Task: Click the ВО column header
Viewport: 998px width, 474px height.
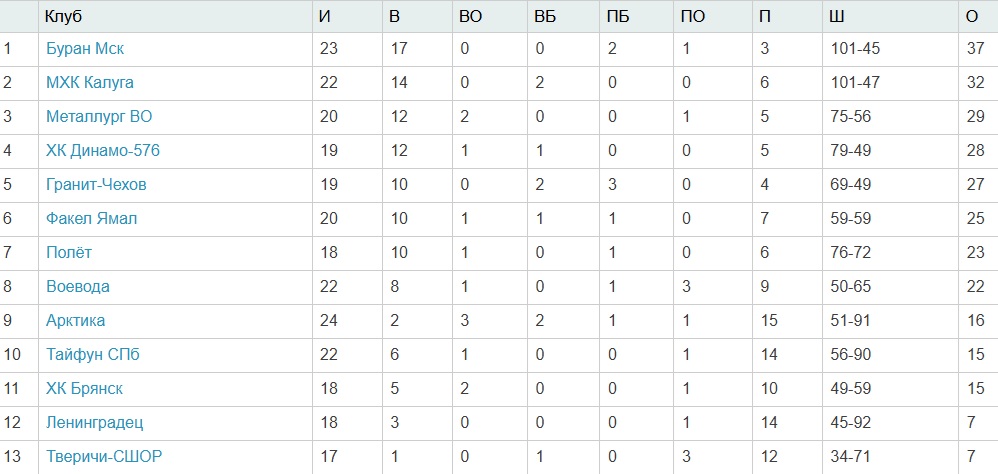Action: coord(470,15)
